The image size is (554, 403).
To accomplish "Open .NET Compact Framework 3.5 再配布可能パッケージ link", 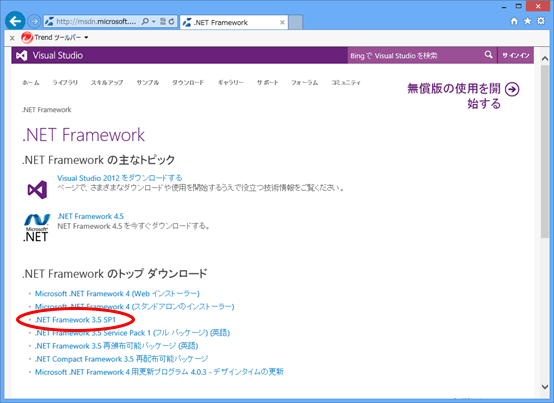I will [122, 359].
